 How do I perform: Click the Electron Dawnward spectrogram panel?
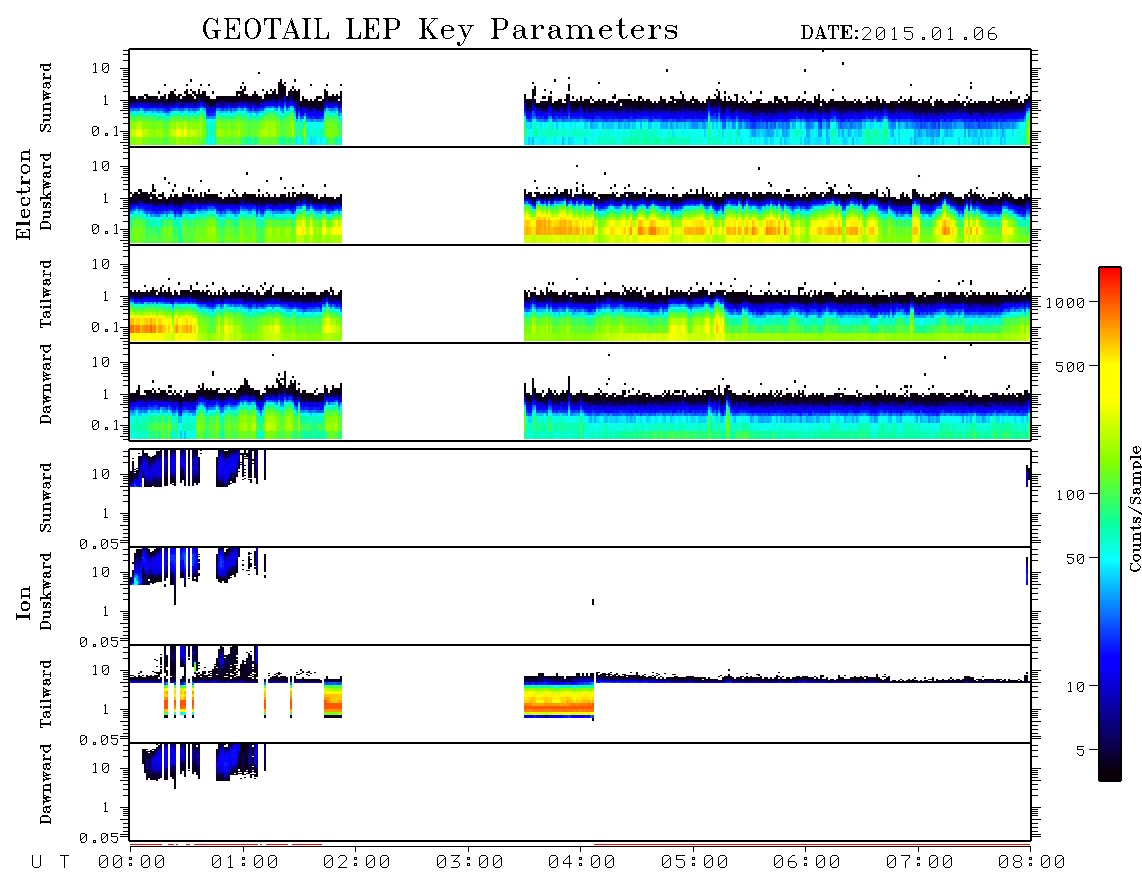[580, 391]
